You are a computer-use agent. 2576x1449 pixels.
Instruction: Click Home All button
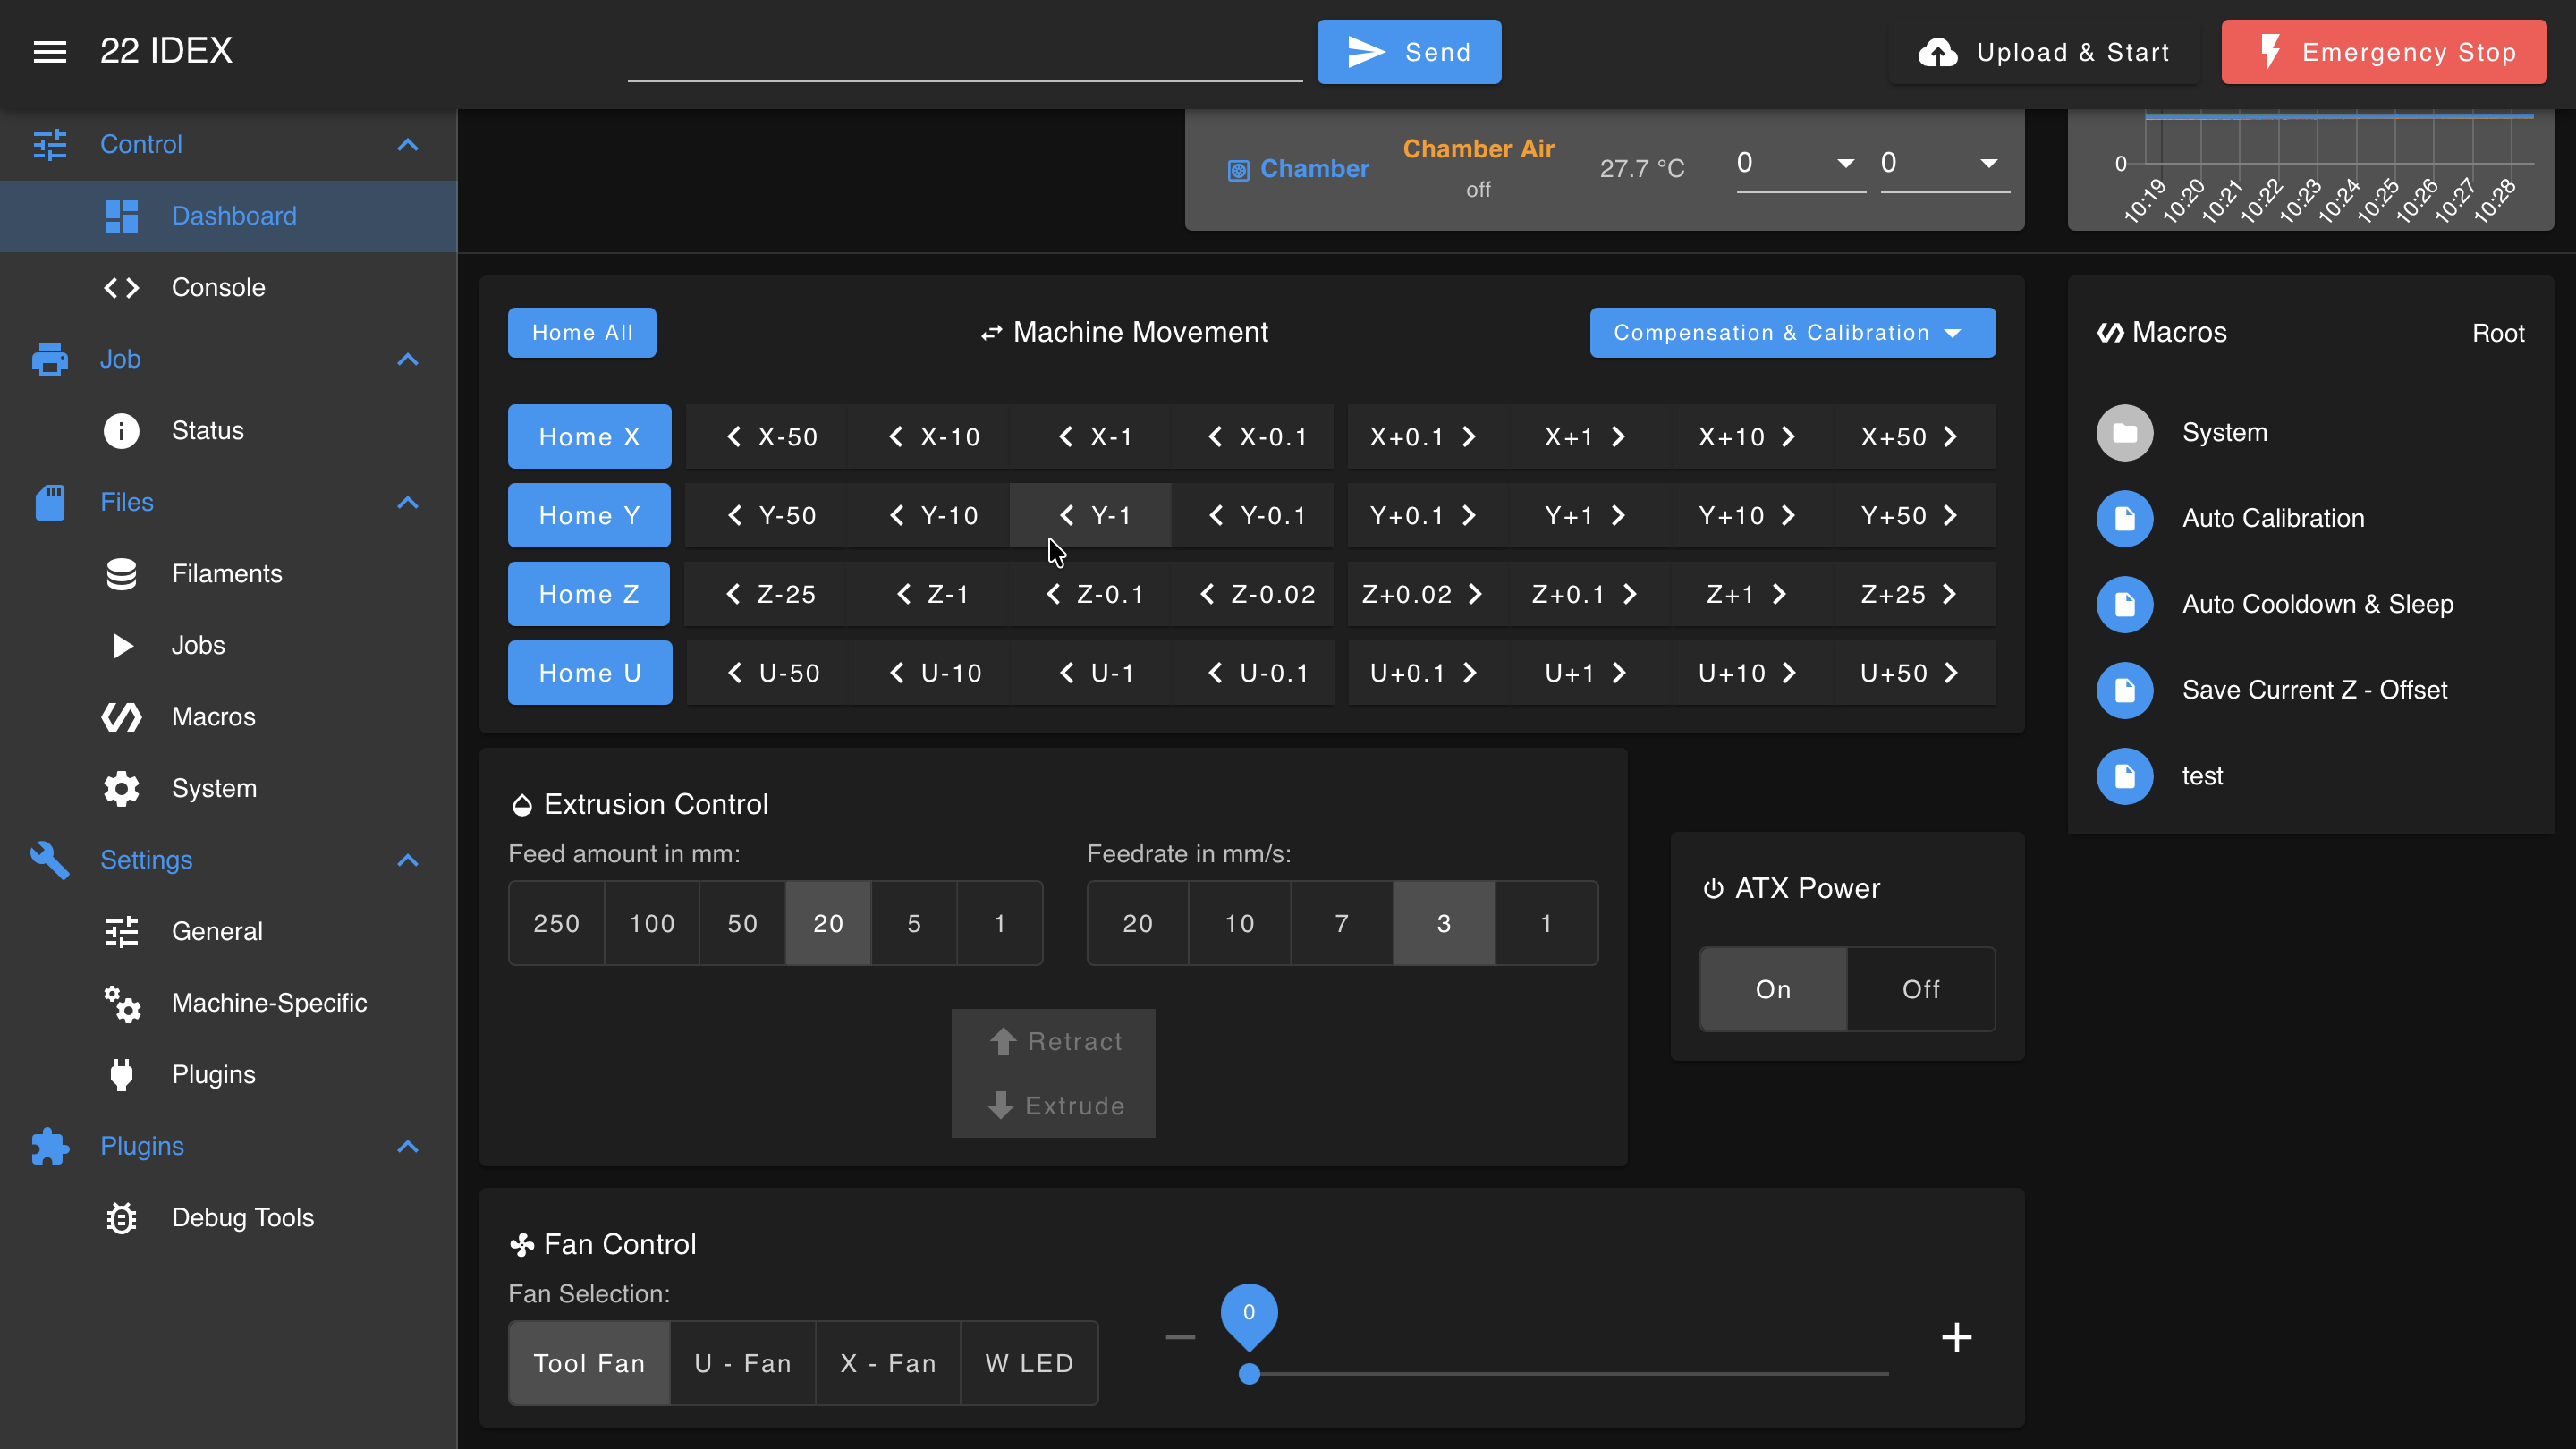pos(582,333)
